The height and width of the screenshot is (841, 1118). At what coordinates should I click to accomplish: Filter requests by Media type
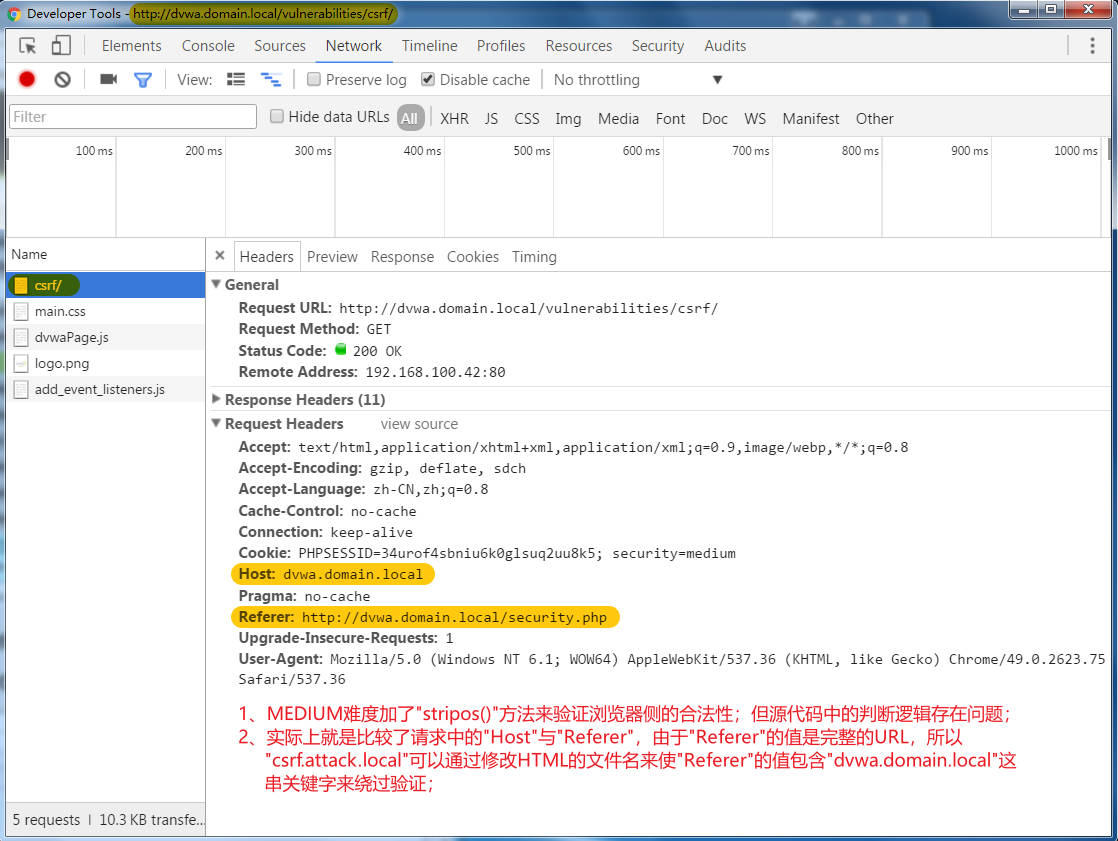(618, 118)
